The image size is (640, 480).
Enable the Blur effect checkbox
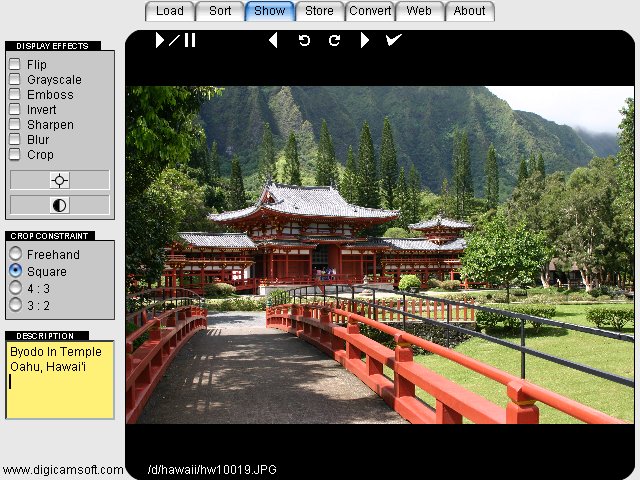coord(15,140)
